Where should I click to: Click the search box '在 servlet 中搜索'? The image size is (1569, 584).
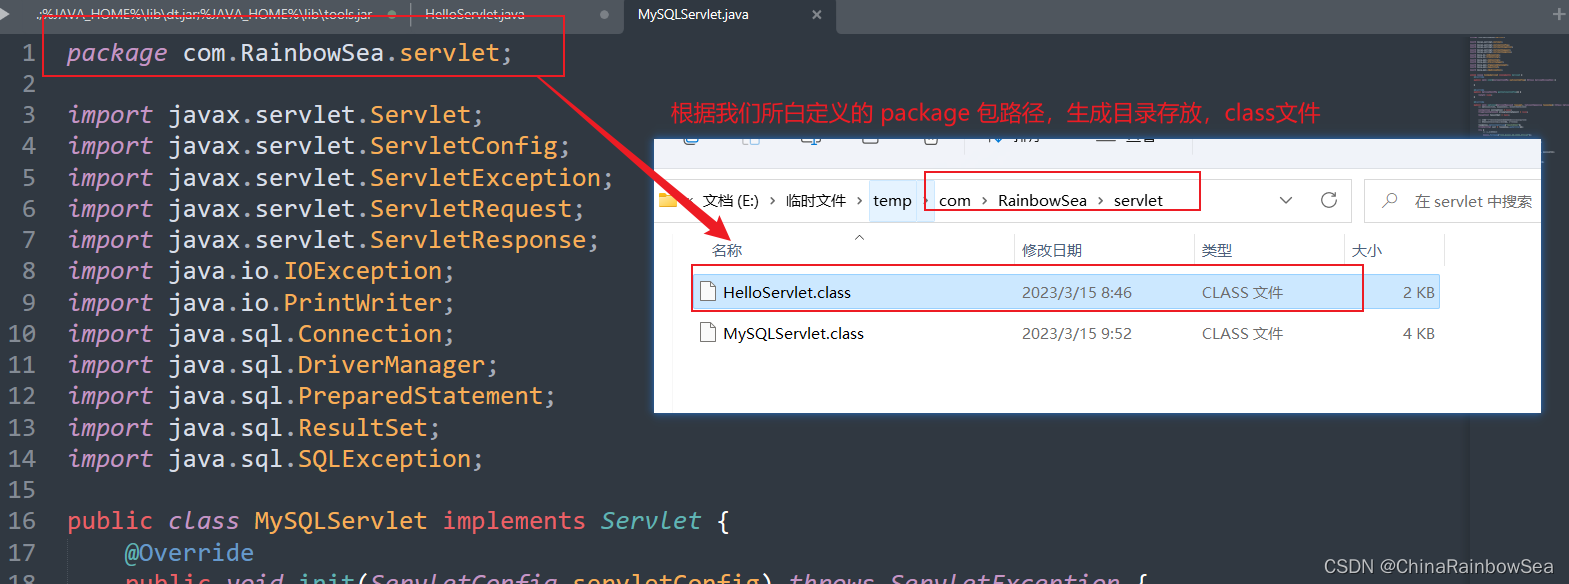click(1454, 201)
